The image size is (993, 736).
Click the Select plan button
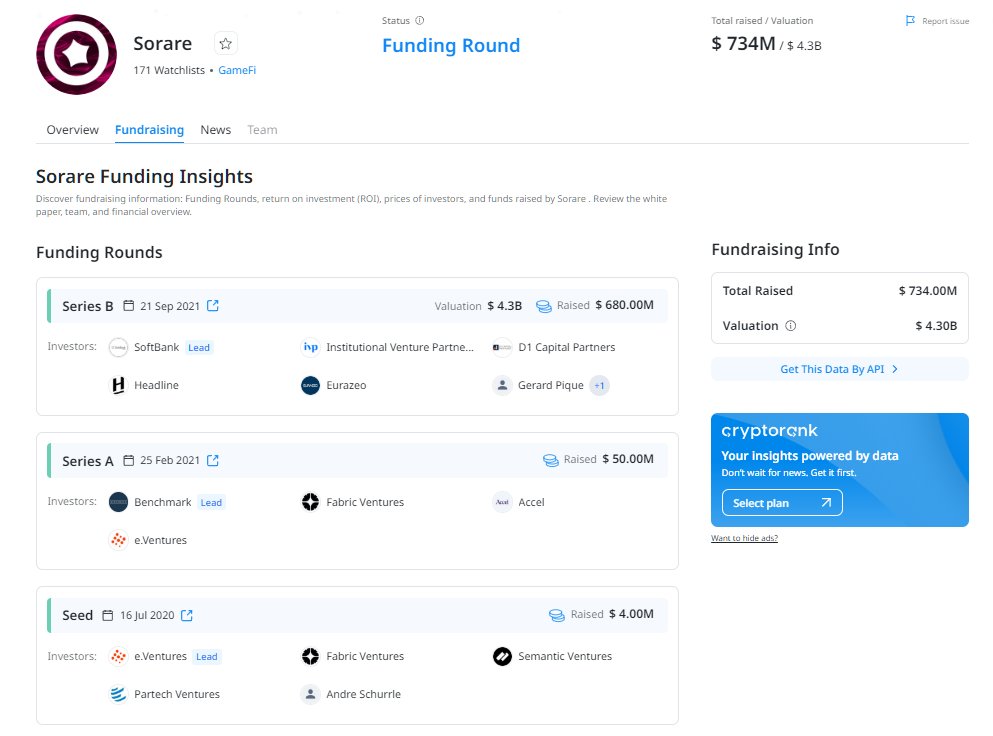coord(782,503)
